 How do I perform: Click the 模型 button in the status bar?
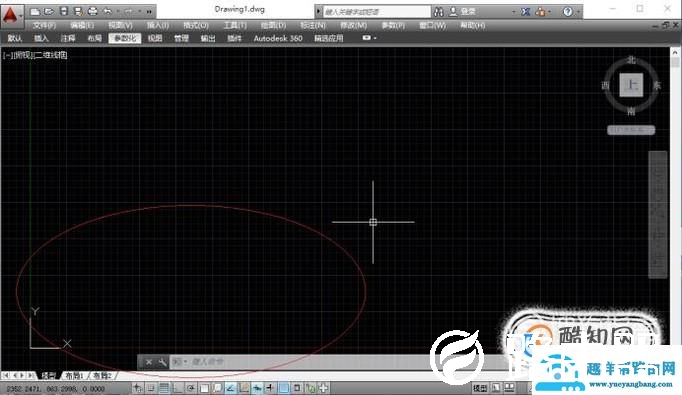point(480,388)
